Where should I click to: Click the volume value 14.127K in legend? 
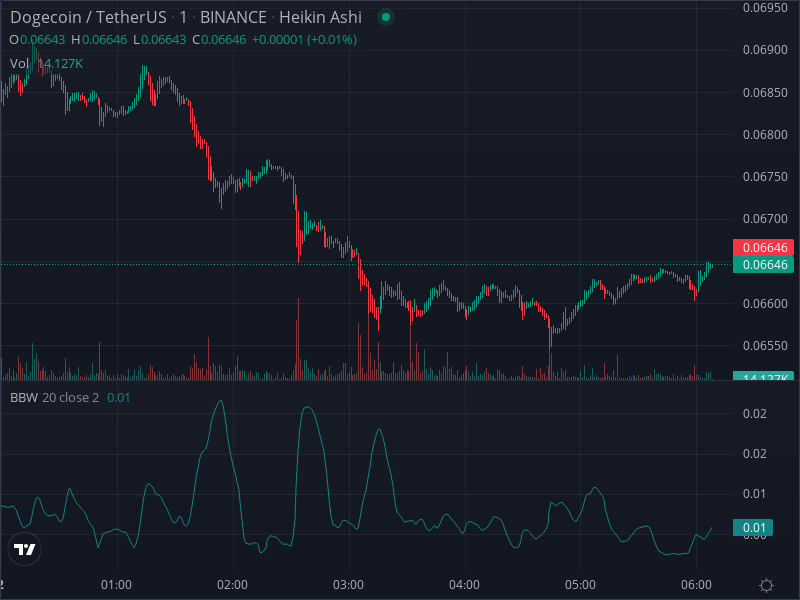[60, 64]
